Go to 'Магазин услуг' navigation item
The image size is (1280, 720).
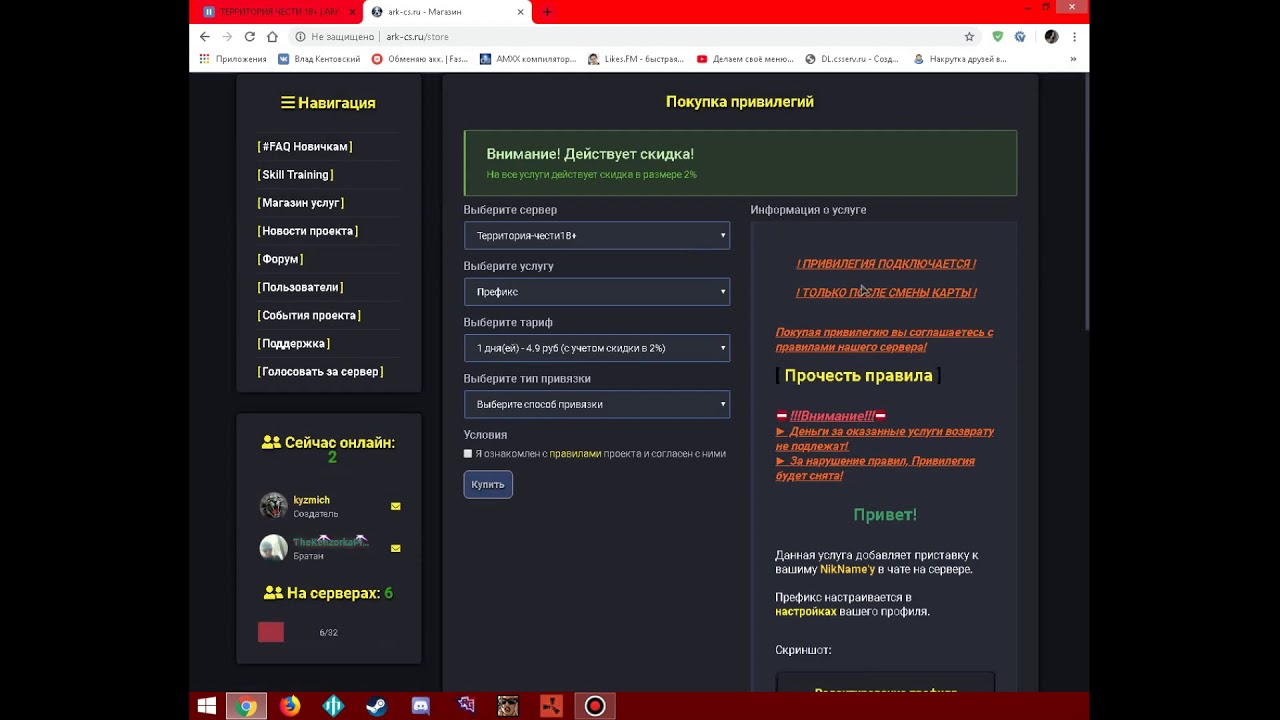(x=301, y=203)
